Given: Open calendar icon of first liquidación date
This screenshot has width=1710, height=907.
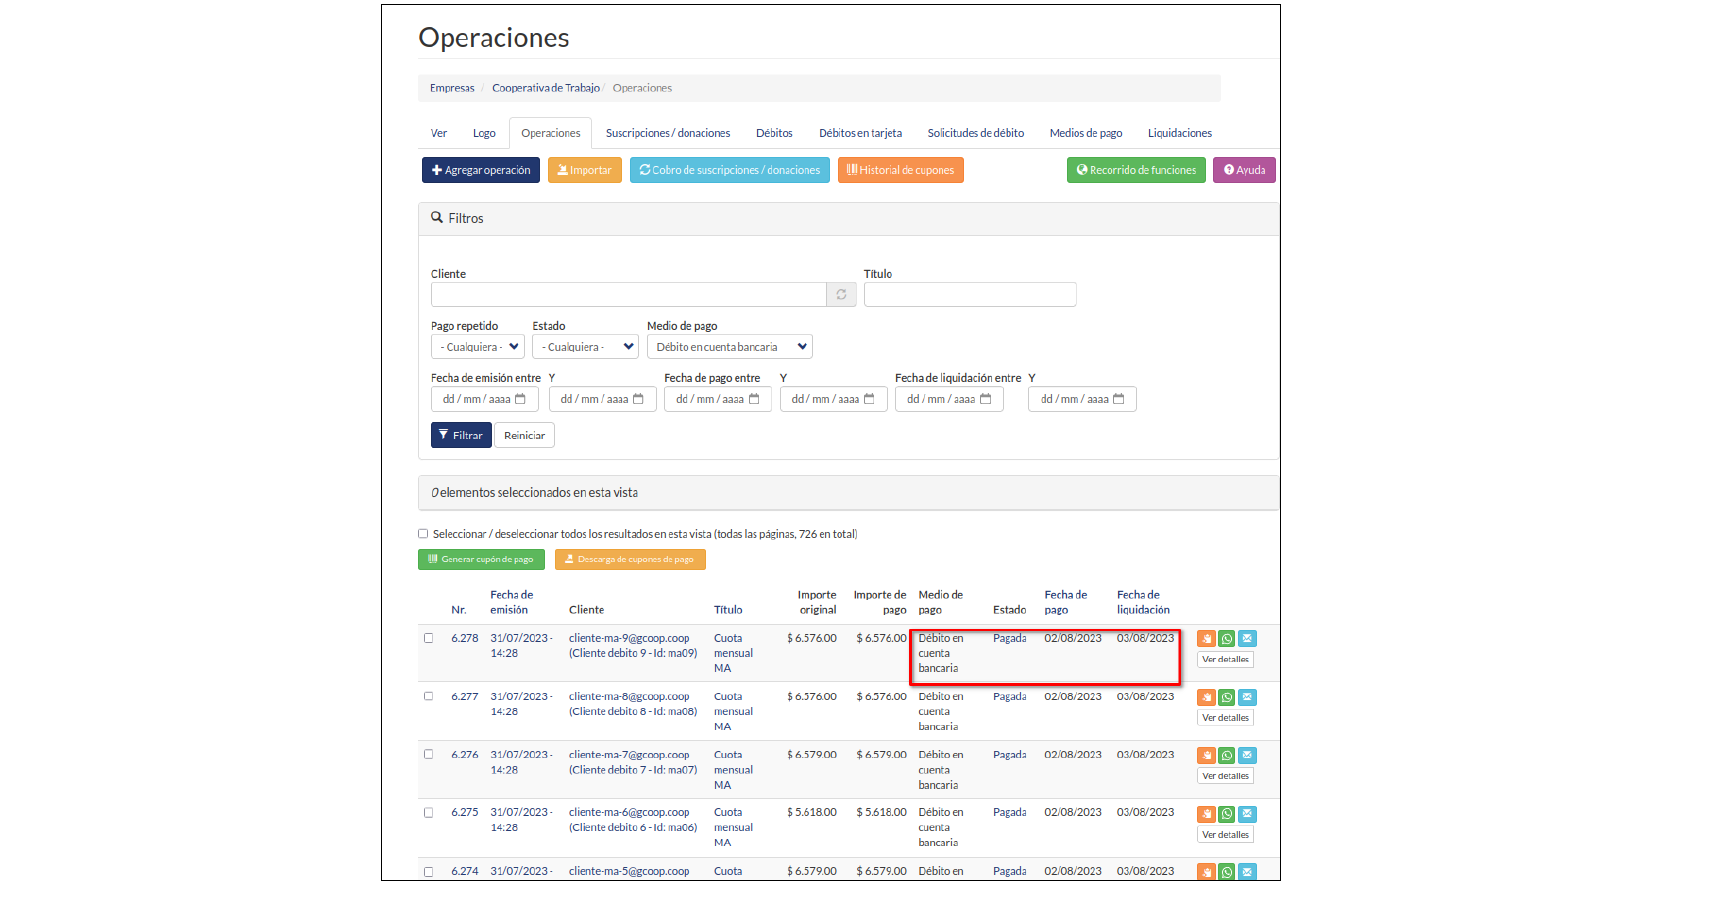Looking at the screenshot, I should pyautogui.click(x=985, y=399).
